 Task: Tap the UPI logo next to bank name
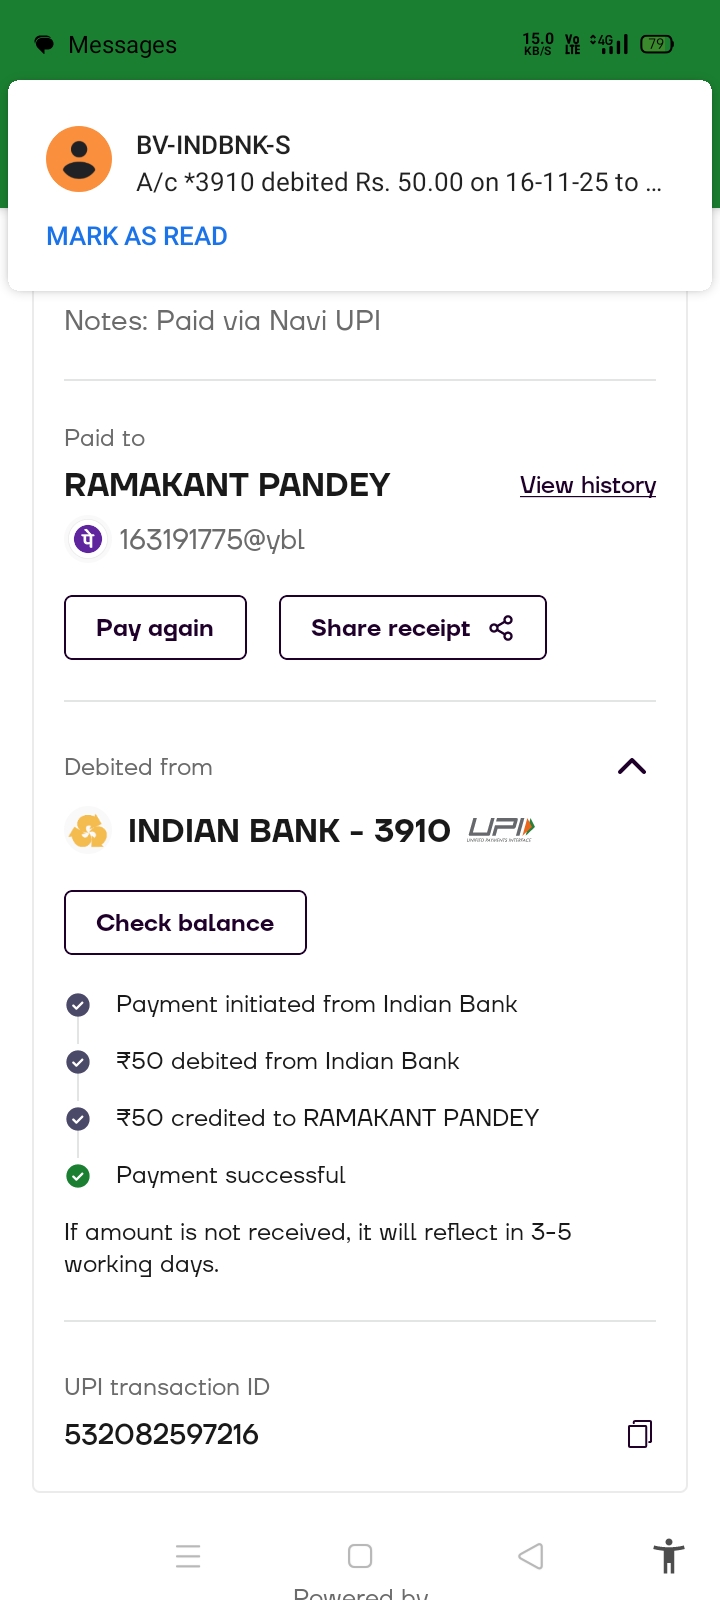(501, 829)
